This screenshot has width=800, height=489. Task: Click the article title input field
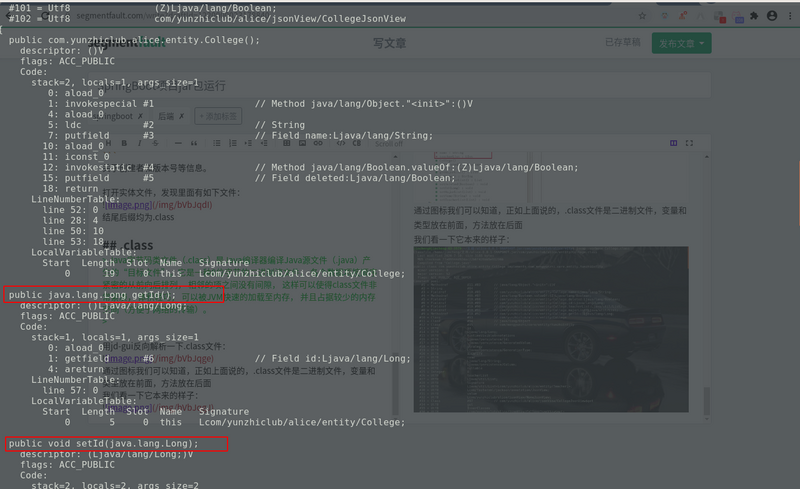point(400,85)
